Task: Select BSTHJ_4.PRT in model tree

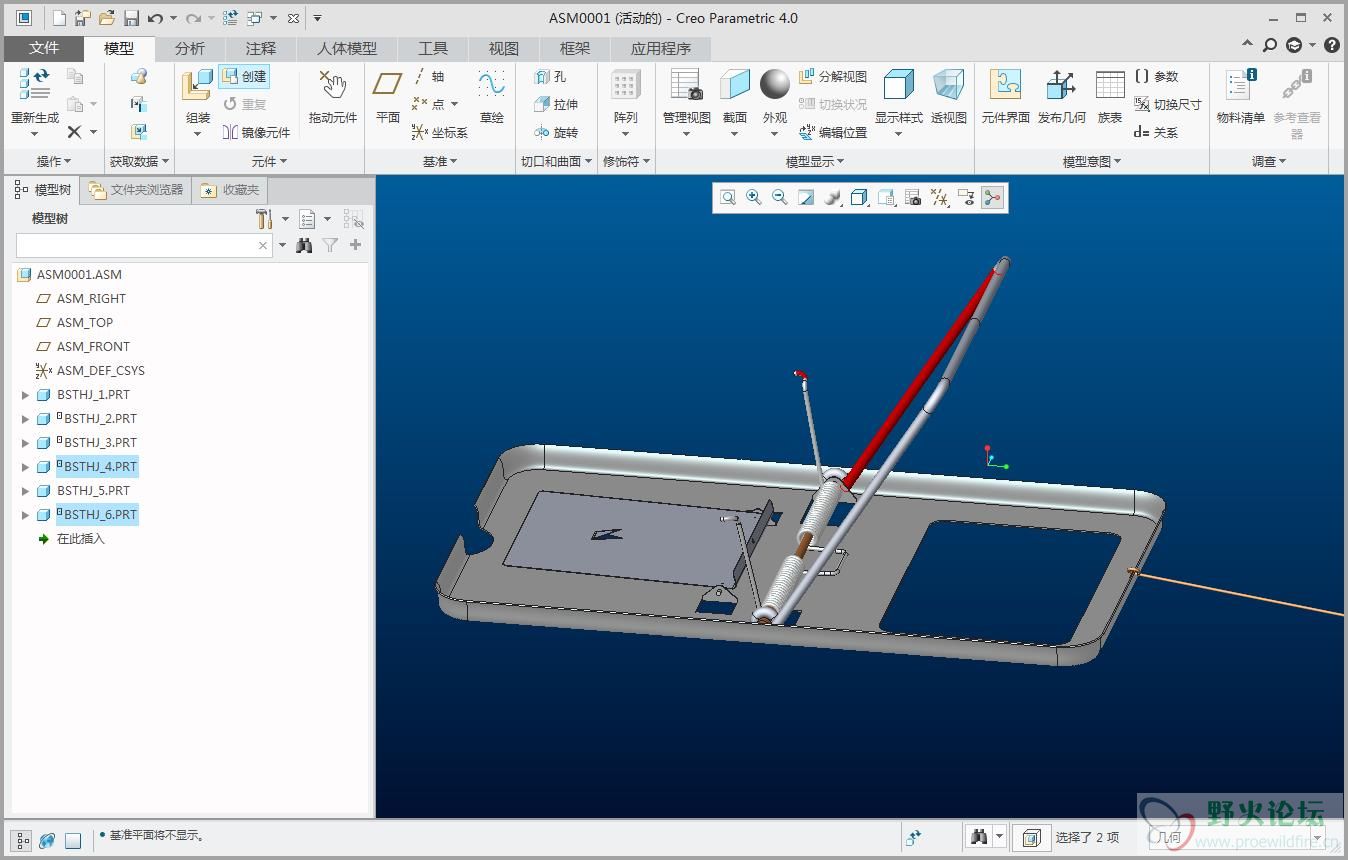Action: point(100,467)
